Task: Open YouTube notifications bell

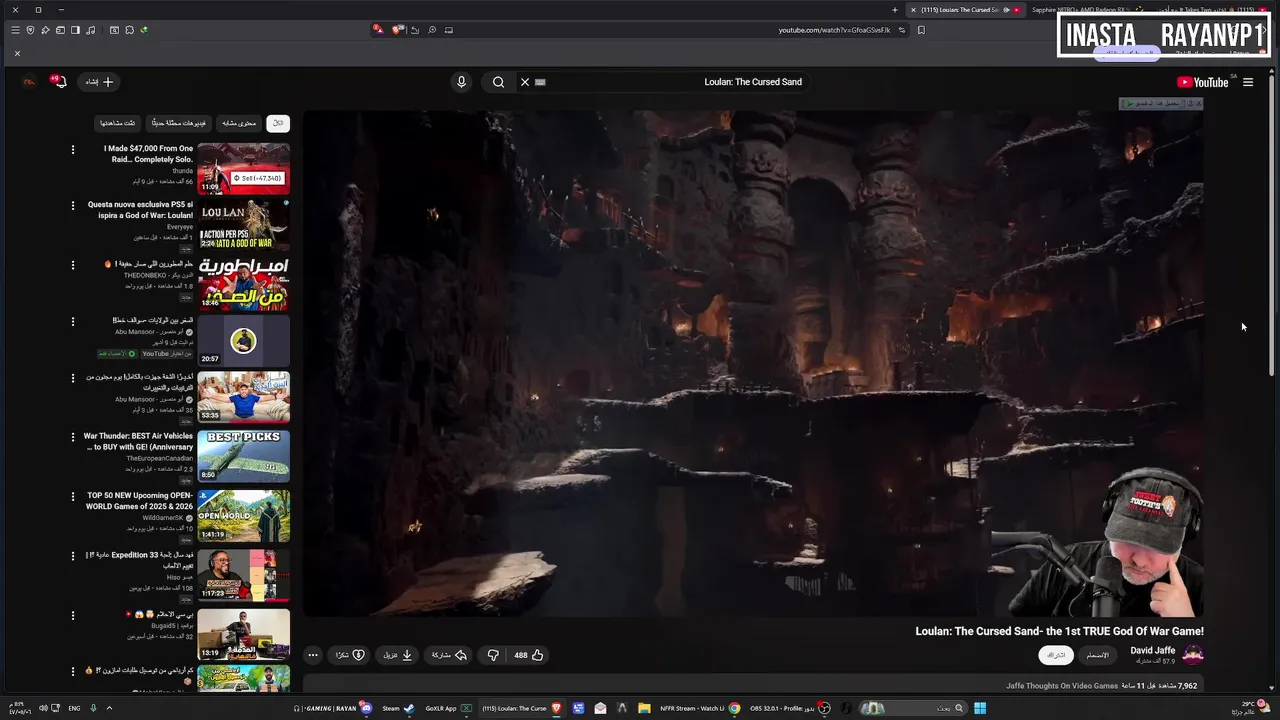Action: point(59,82)
